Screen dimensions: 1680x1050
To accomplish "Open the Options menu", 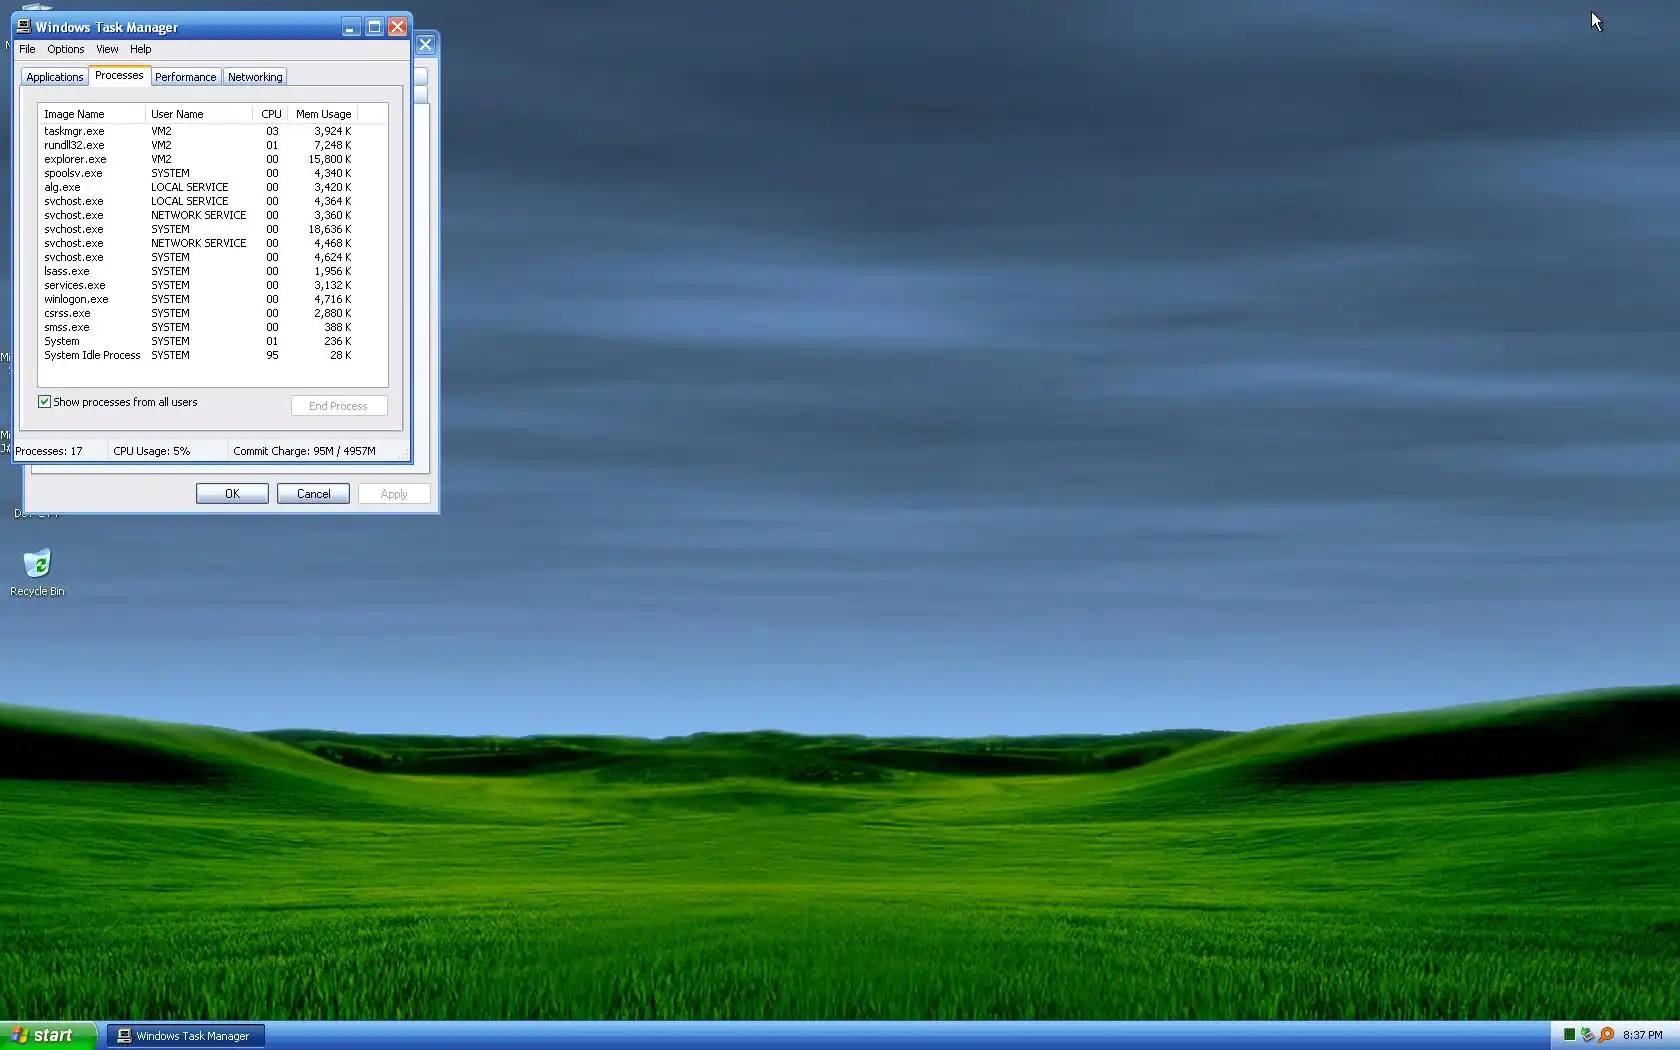I will (66, 49).
